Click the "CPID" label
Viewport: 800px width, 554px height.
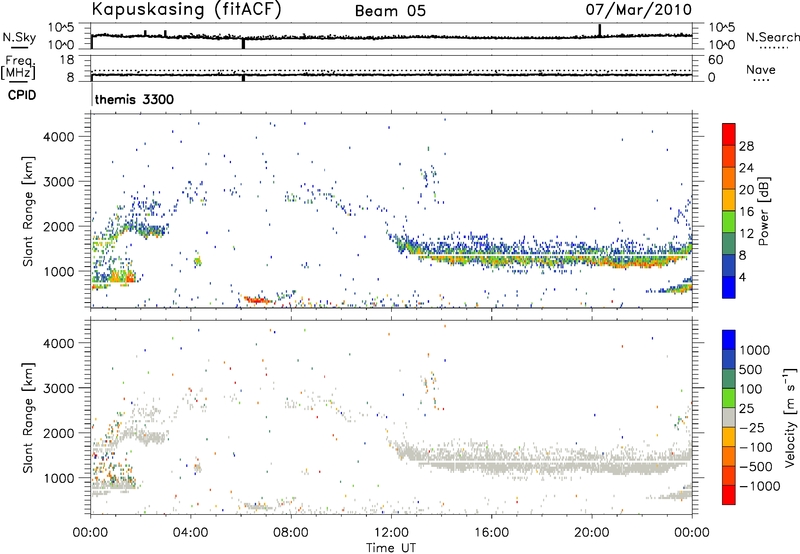tap(22, 95)
